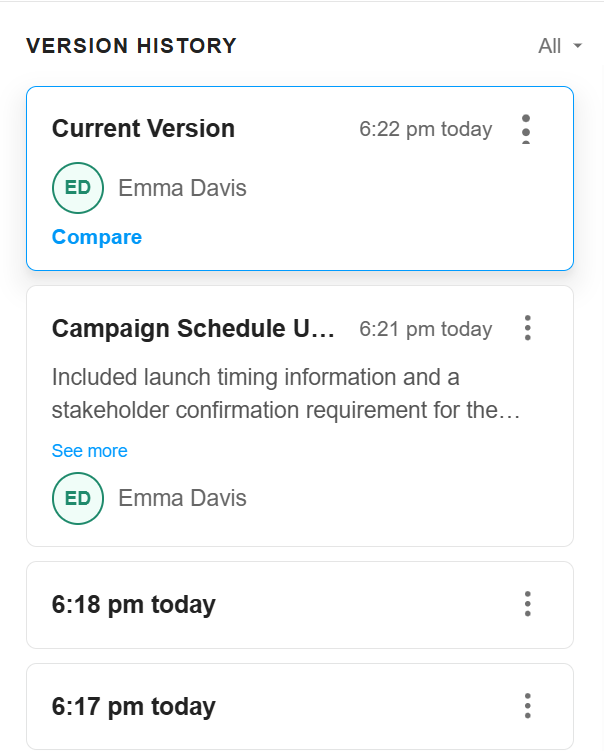The width and height of the screenshot is (604, 751).
Task: Click Compare under Current Version
Action: [97, 237]
